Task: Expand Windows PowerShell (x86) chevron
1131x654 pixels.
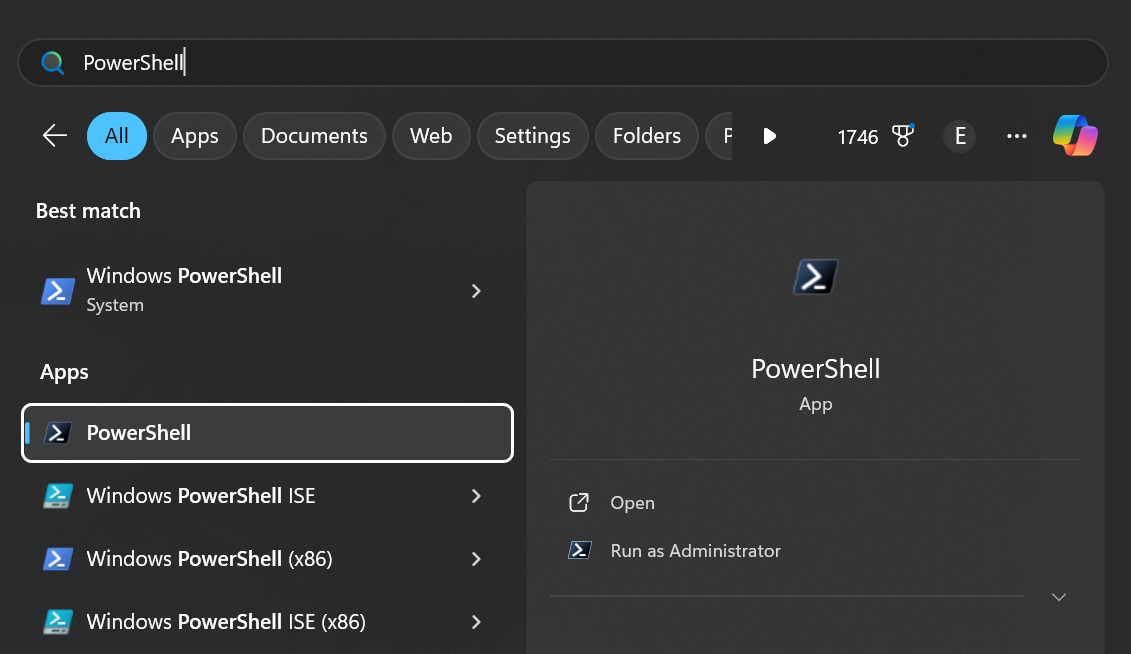Action: coord(476,559)
